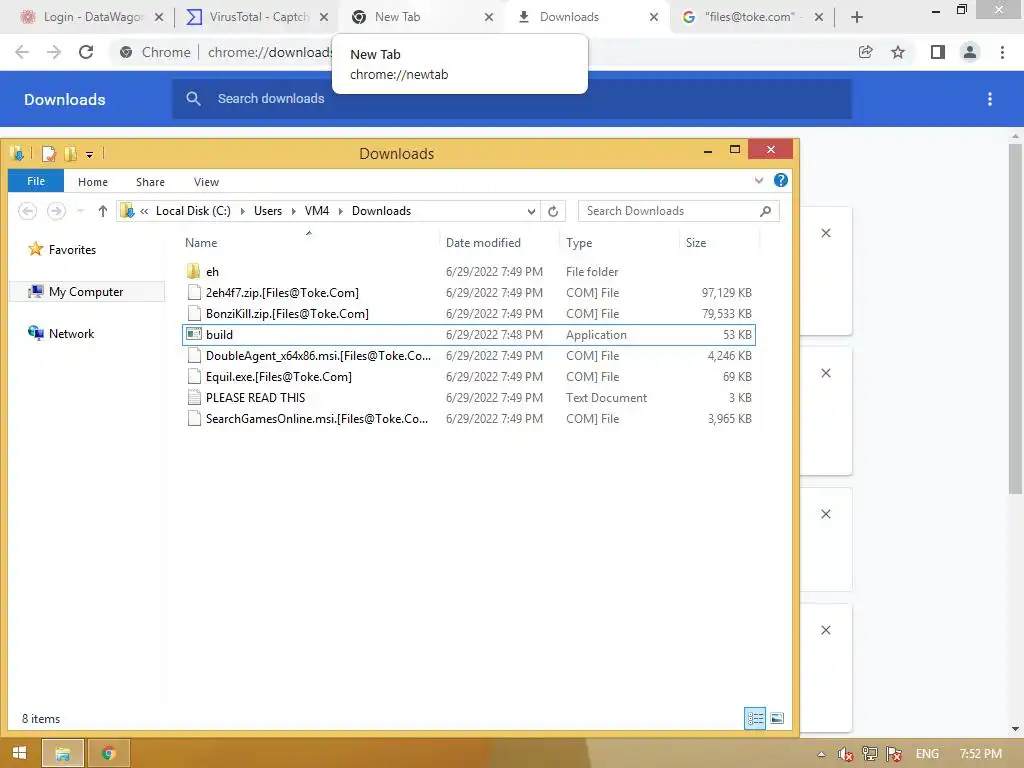Viewport: 1024px width, 768px height.
Task: Go up one folder level in Explorer
Action: pyautogui.click(x=103, y=211)
